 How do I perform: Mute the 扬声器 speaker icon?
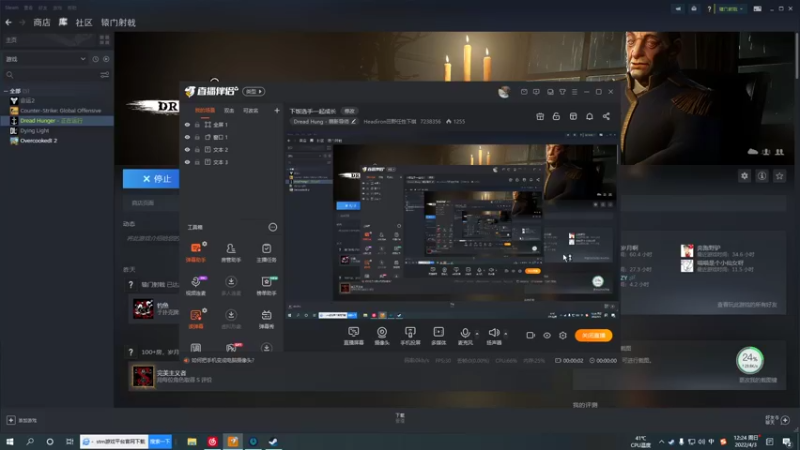[493, 333]
